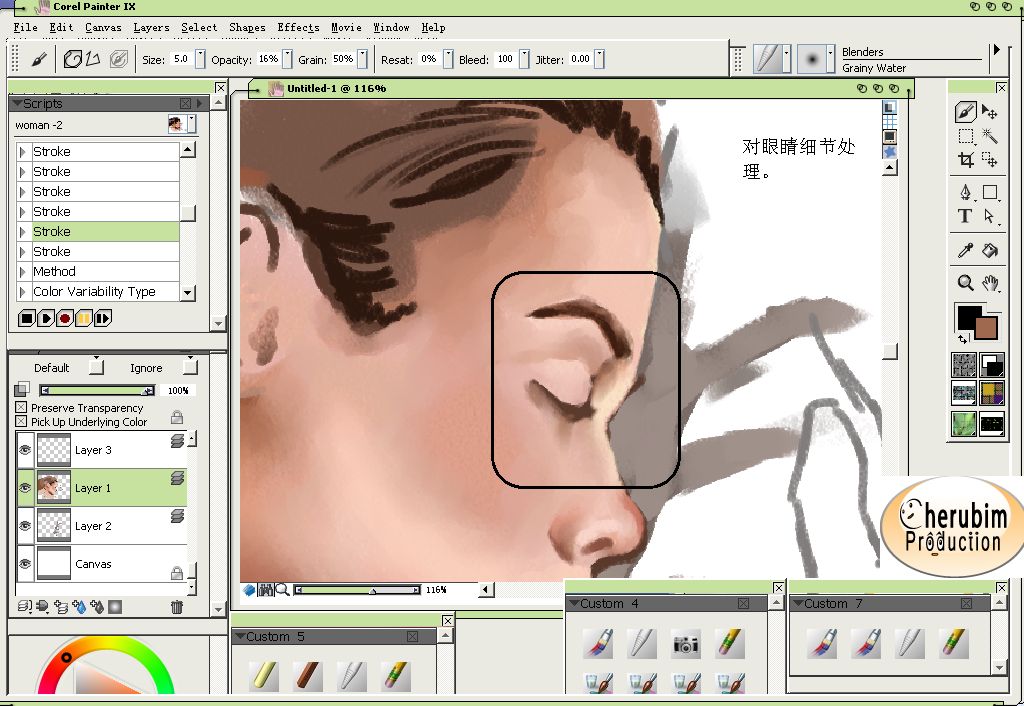Open the Ignore composite depth dropdown

(x=190, y=366)
